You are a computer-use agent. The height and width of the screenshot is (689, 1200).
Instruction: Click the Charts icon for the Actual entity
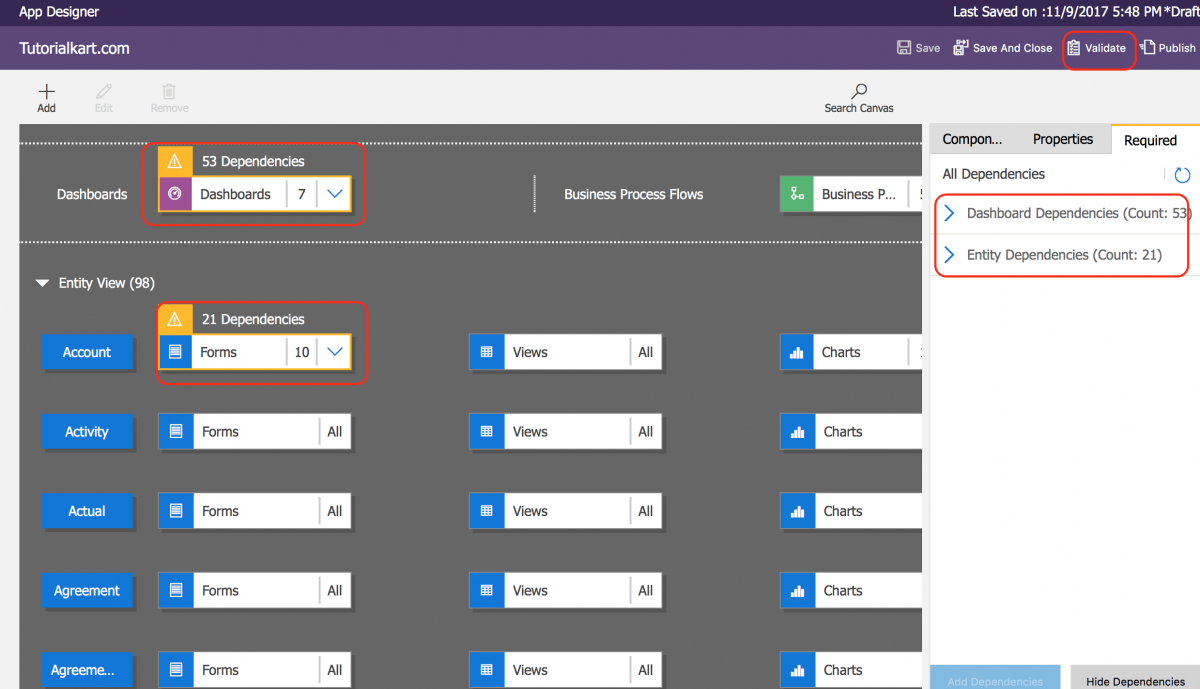pyautogui.click(x=797, y=511)
